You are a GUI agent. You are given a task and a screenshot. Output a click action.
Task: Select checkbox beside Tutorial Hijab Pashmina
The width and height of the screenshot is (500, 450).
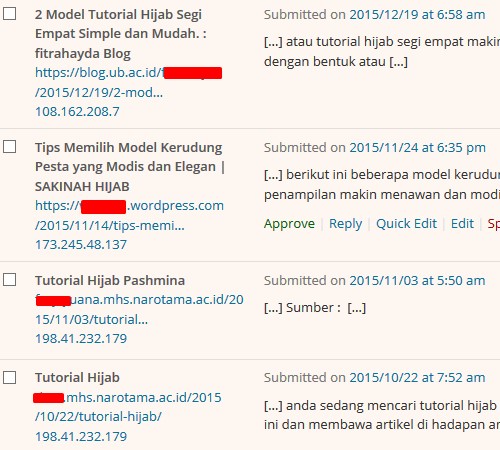[10, 280]
